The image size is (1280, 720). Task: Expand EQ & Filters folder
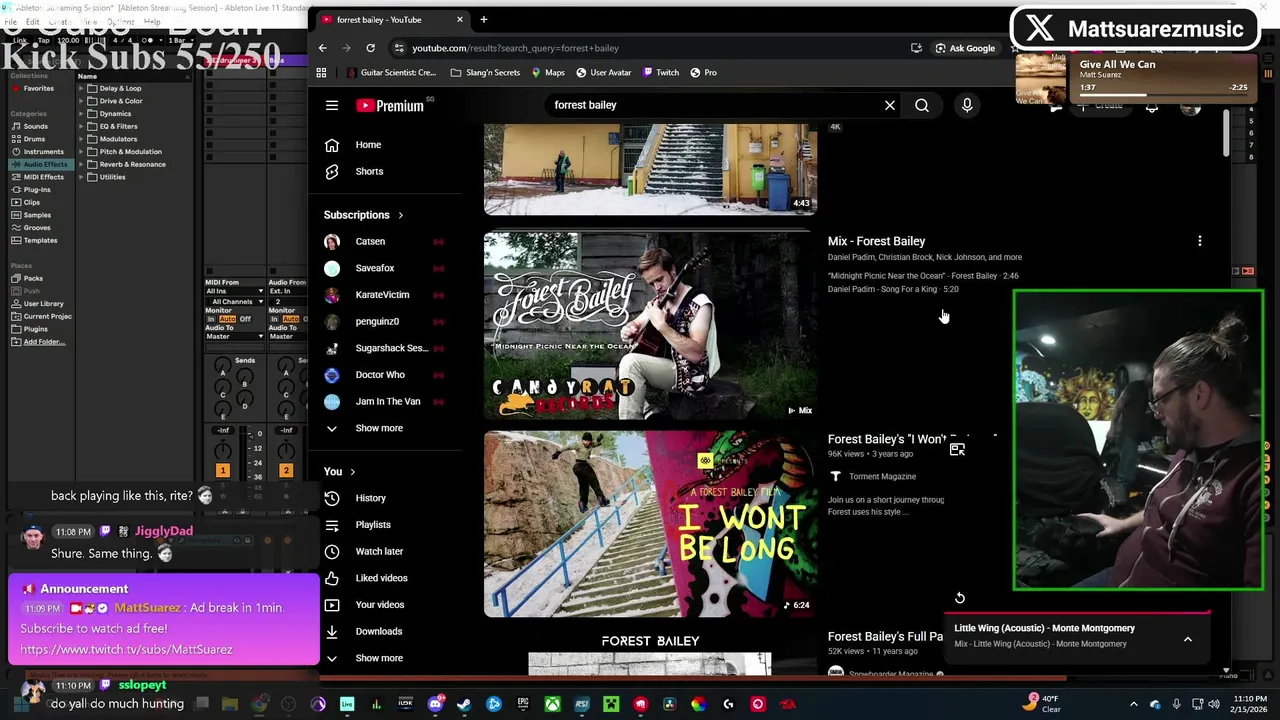pyautogui.click(x=82, y=127)
